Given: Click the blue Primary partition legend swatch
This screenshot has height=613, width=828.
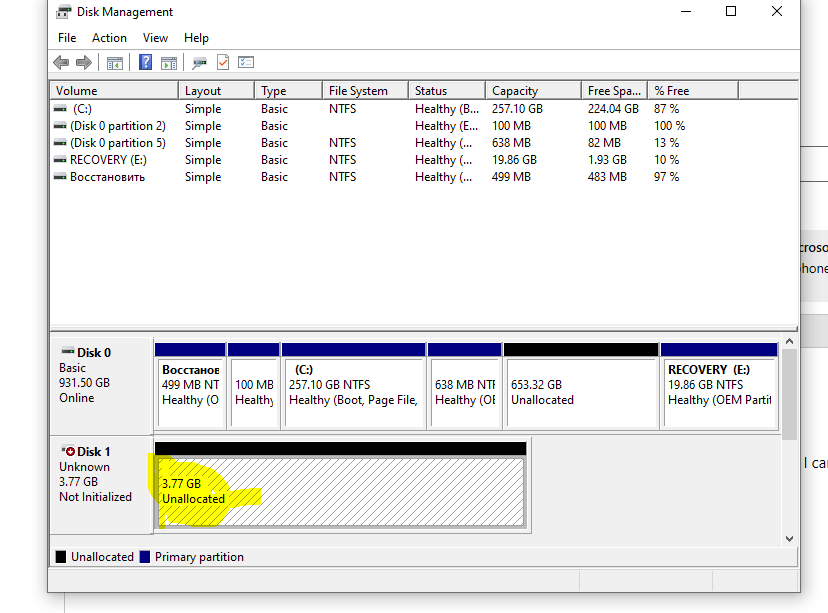Looking at the screenshot, I should [x=145, y=557].
